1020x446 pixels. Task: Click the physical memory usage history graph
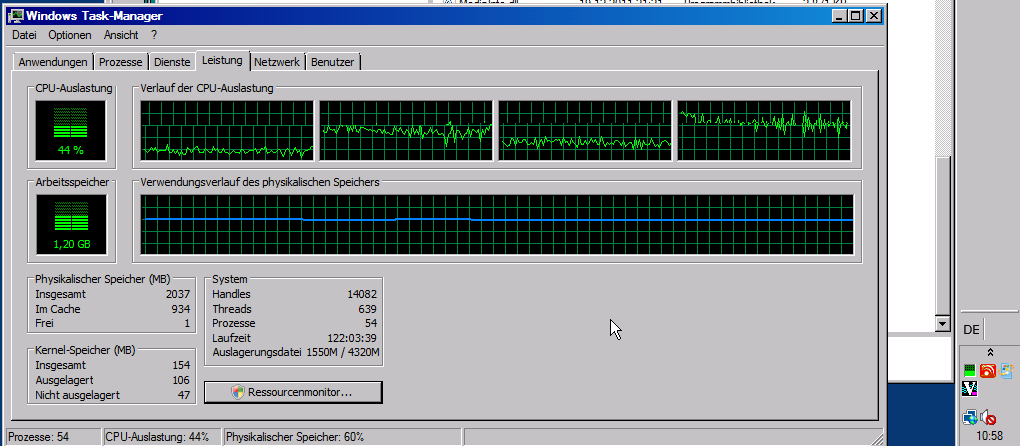click(497, 224)
